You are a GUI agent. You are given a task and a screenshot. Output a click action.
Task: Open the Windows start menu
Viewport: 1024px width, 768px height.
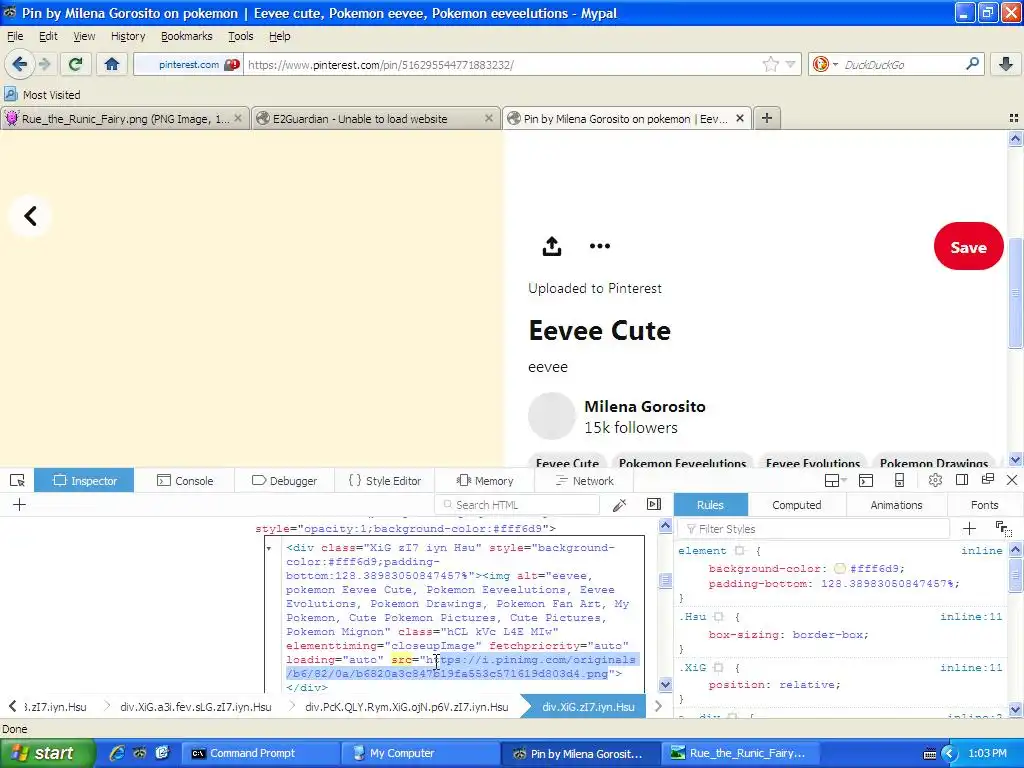click(48, 753)
